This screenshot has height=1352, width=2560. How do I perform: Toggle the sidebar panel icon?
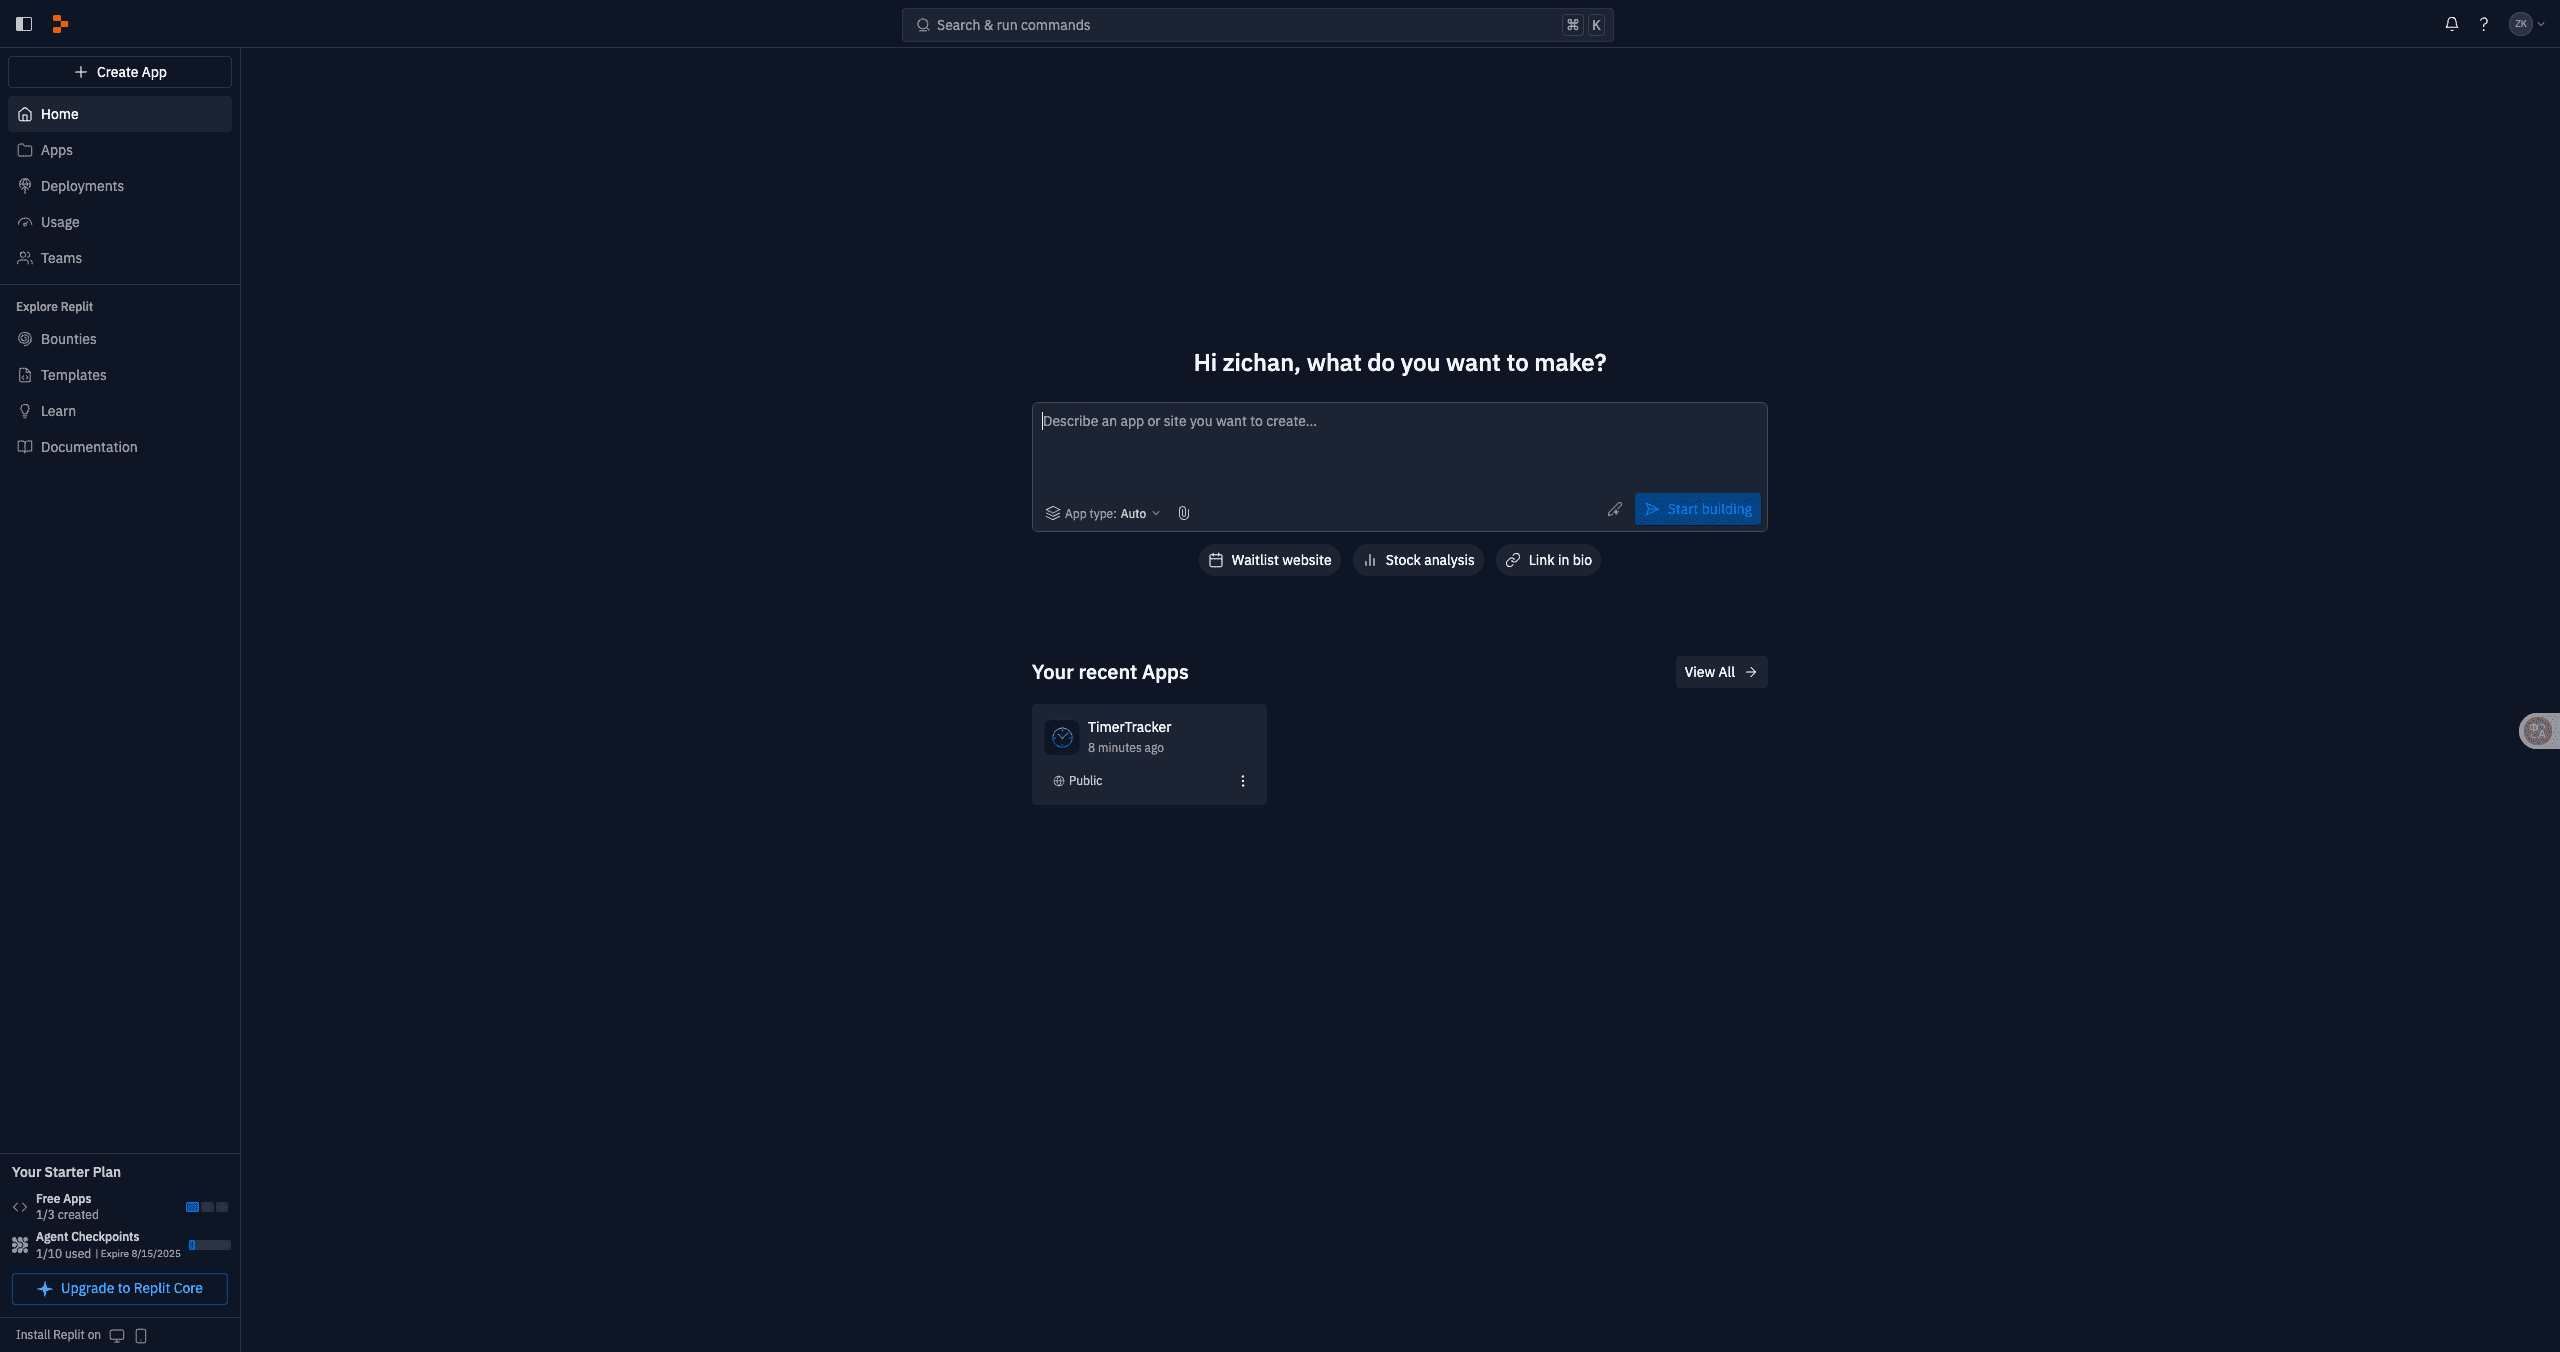(24, 24)
